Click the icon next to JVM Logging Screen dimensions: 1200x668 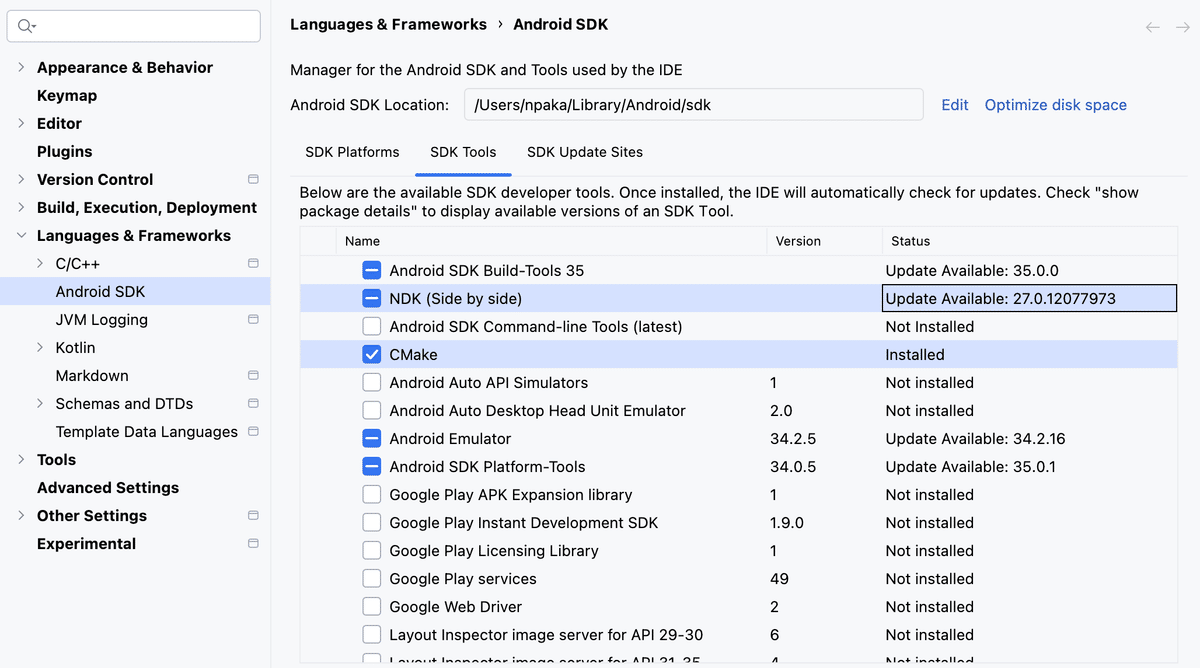[253, 319]
